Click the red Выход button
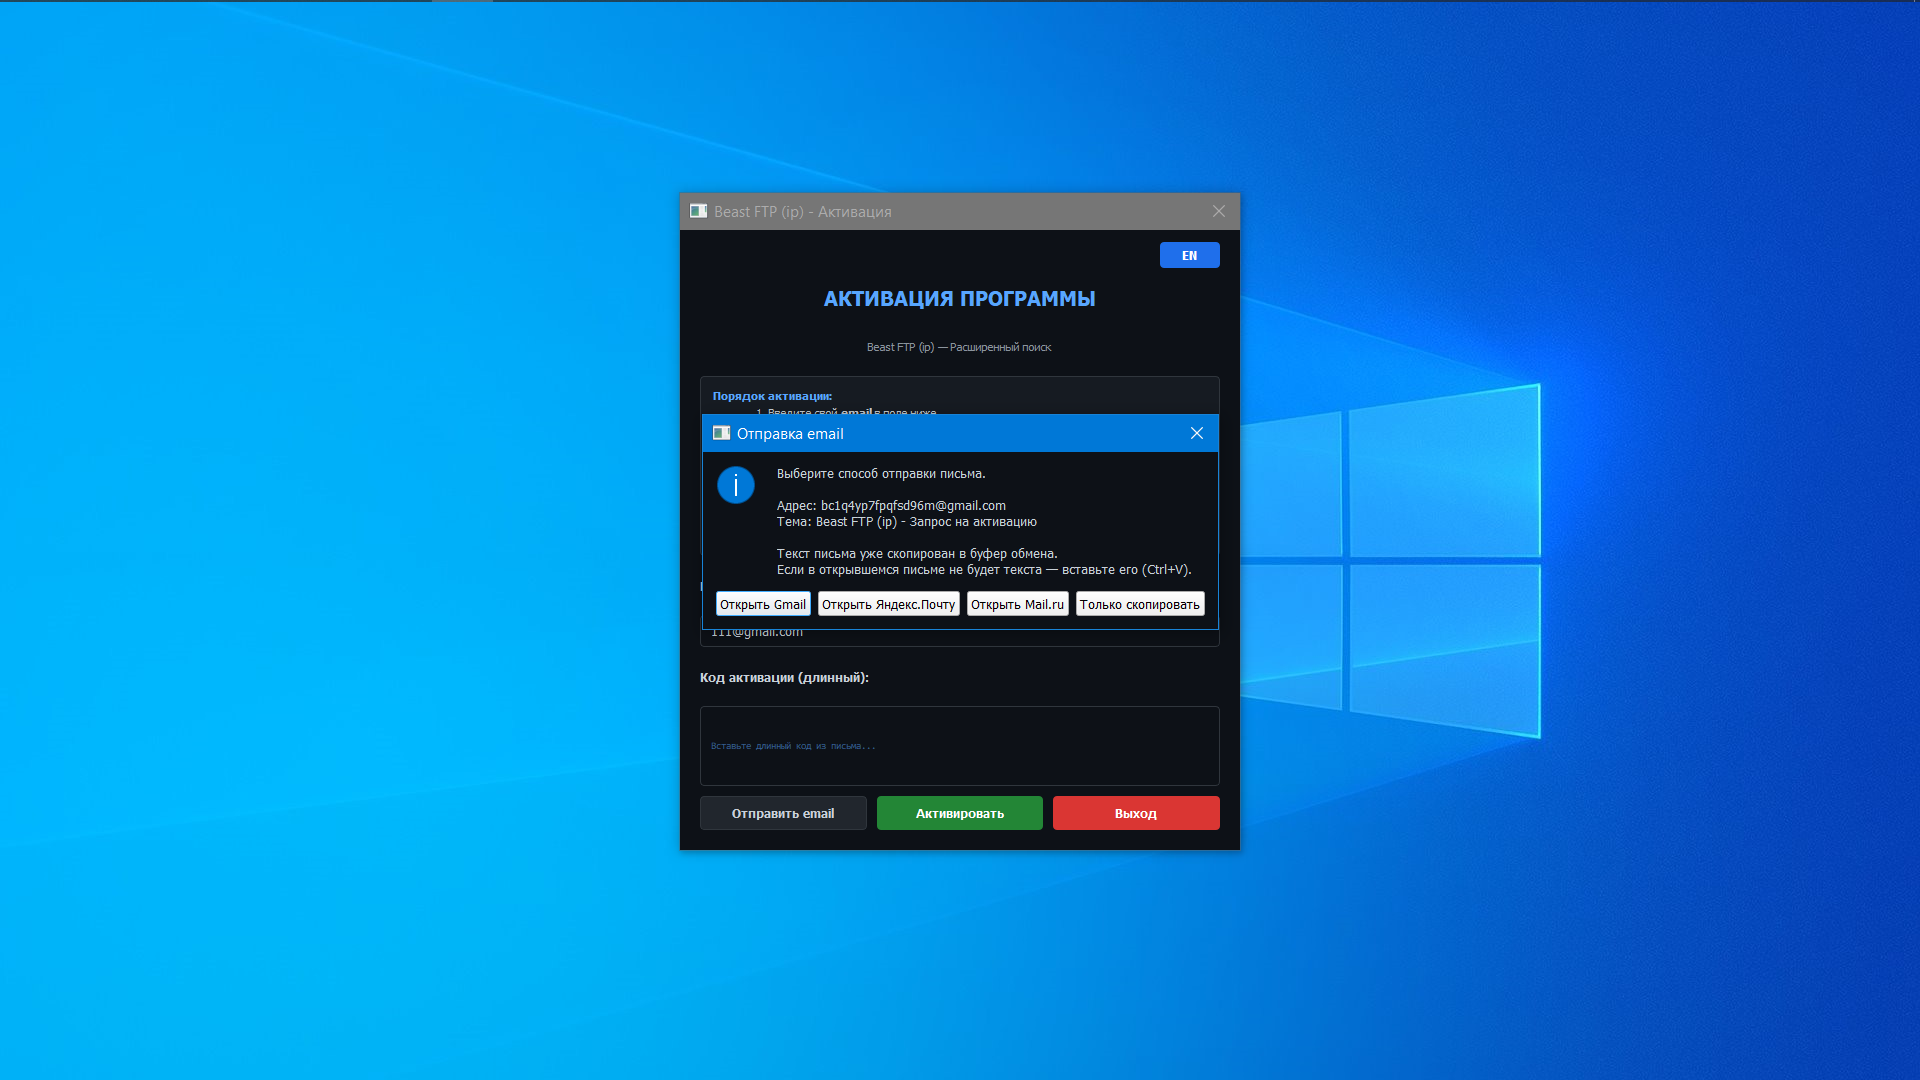This screenshot has width=1920, height=1080. click(x=1136, y=813)
